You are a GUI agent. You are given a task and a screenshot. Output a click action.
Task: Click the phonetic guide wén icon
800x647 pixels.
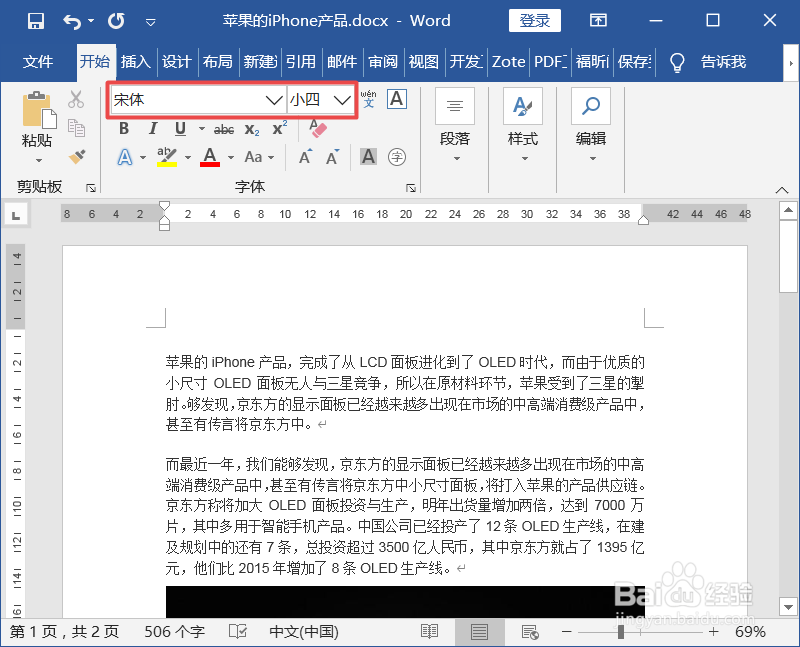pyautogui.click(x=368, y=98)
